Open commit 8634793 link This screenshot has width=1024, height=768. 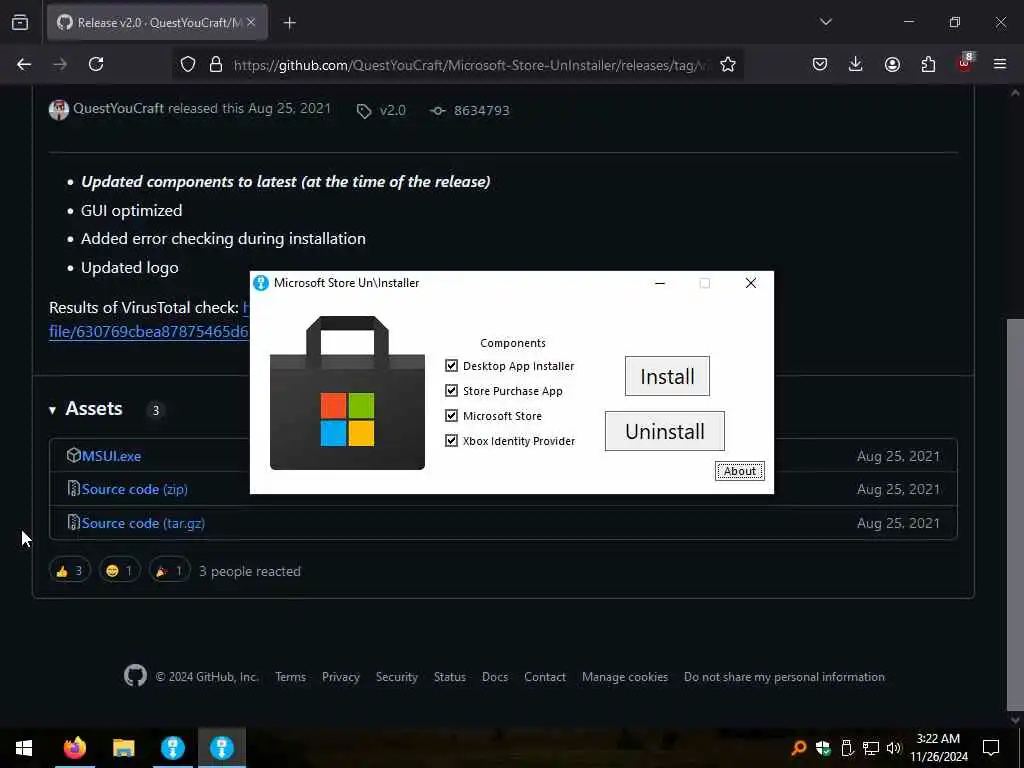[x=481, y=110]
